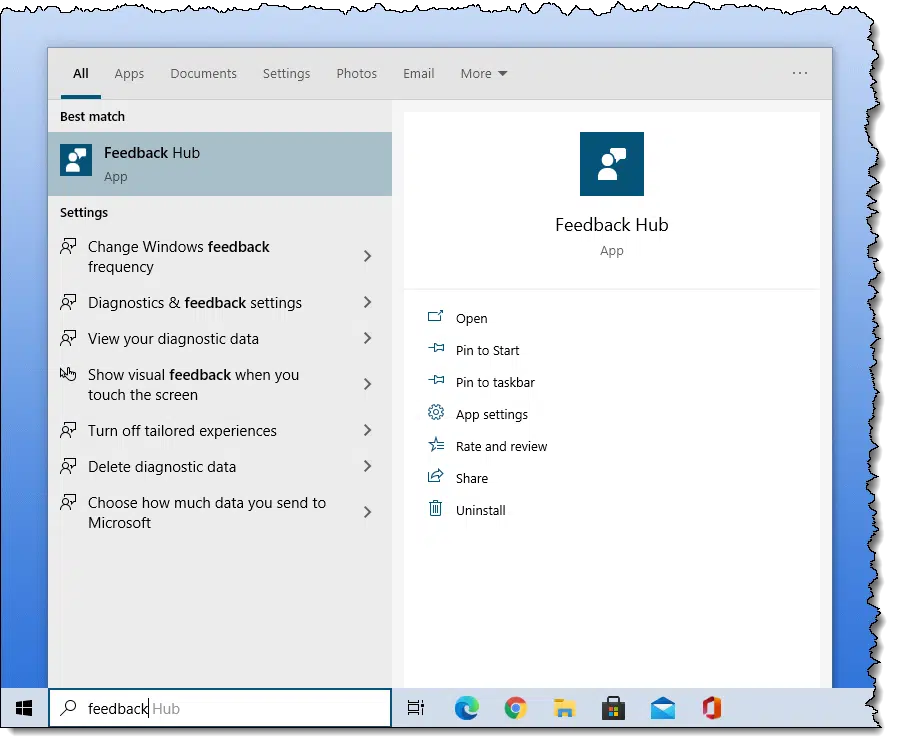The height and width of the screenshot is (743, 898).
Task: Click the Settings section heading in results
Action: (x=84, y=213)
